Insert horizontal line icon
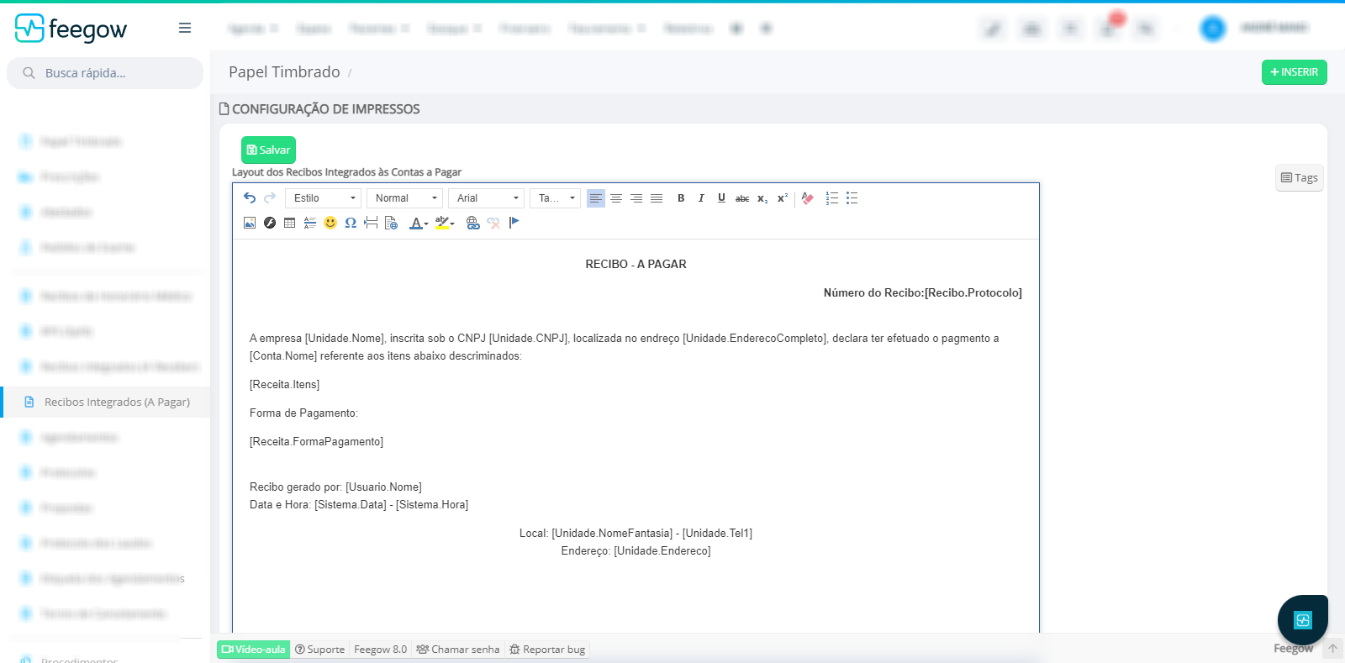Screen dimensions: 1345x663 (x=310, y=222)
